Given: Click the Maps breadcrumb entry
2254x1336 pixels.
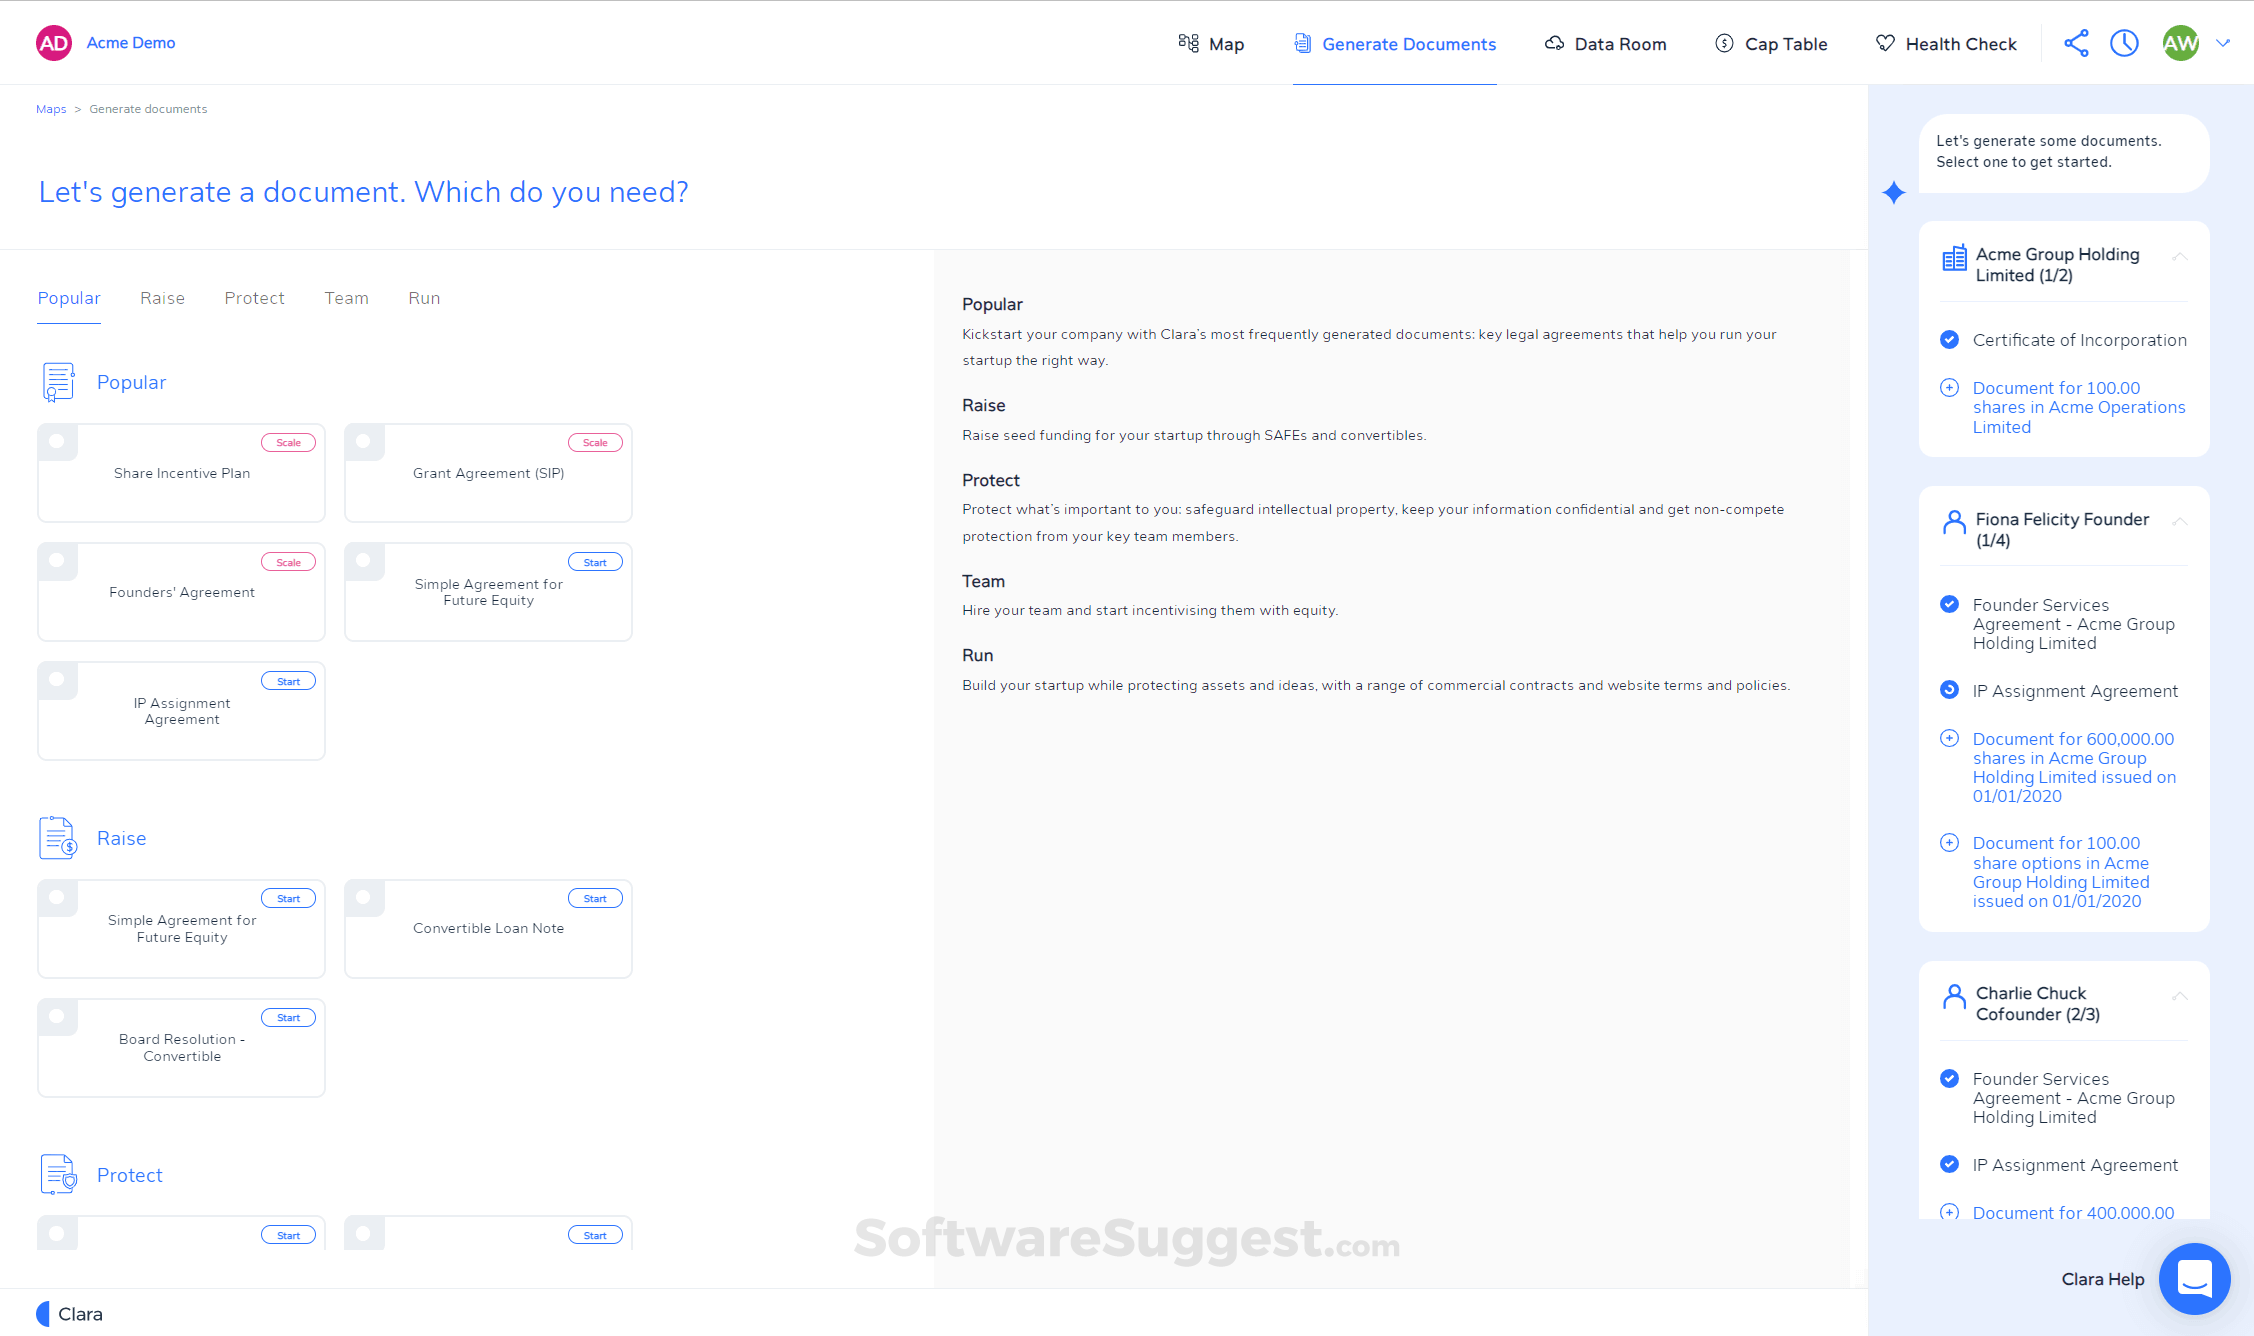Looking at the screenshot, I should [51, 108].
